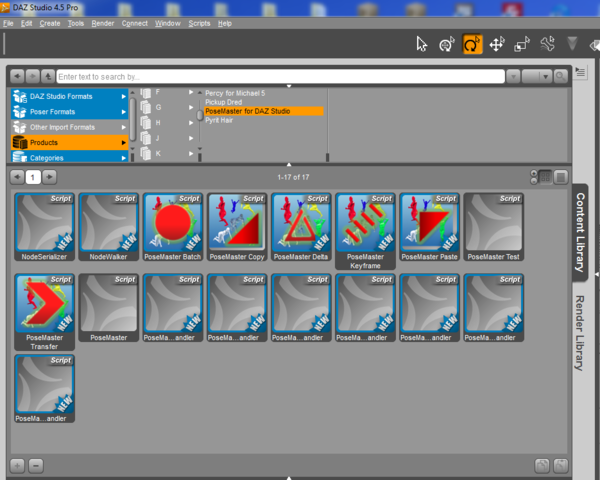Open the search history dropdown arrow

[x=513, y=77]
